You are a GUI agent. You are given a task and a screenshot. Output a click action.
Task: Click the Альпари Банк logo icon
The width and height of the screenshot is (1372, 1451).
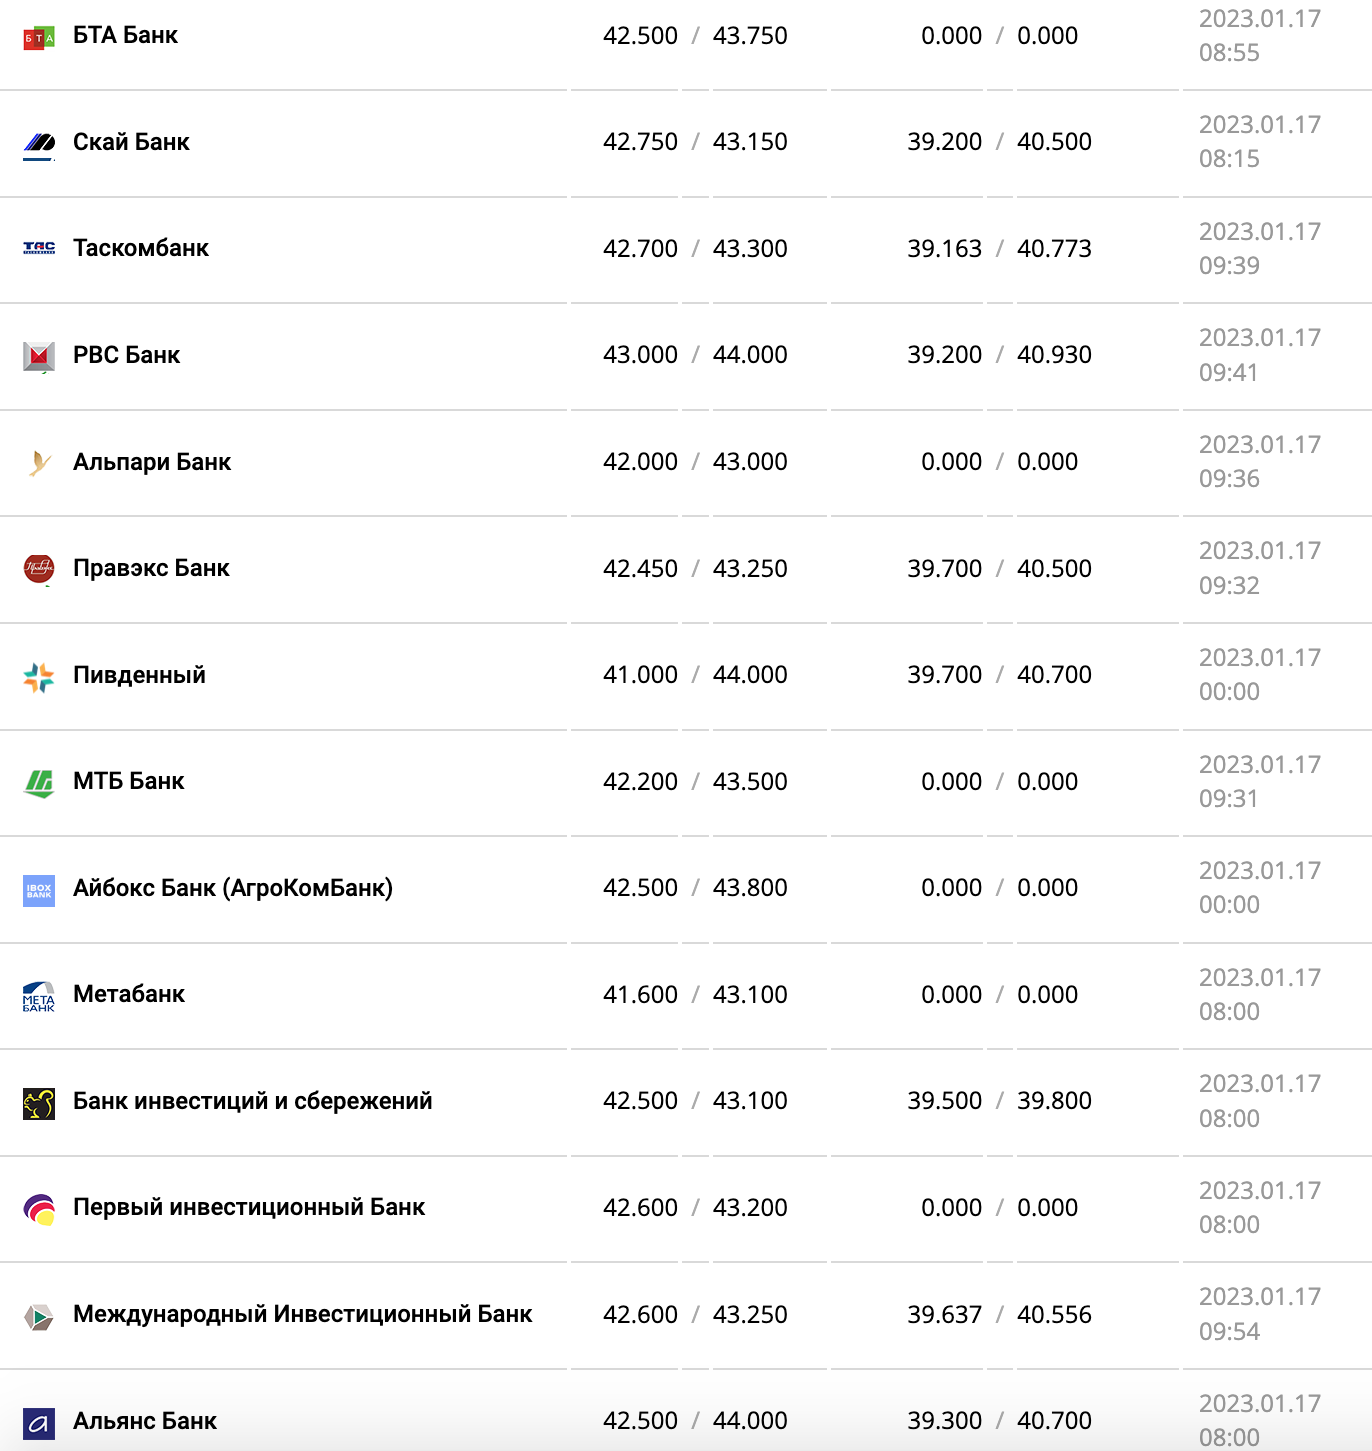tap(38, 462)
